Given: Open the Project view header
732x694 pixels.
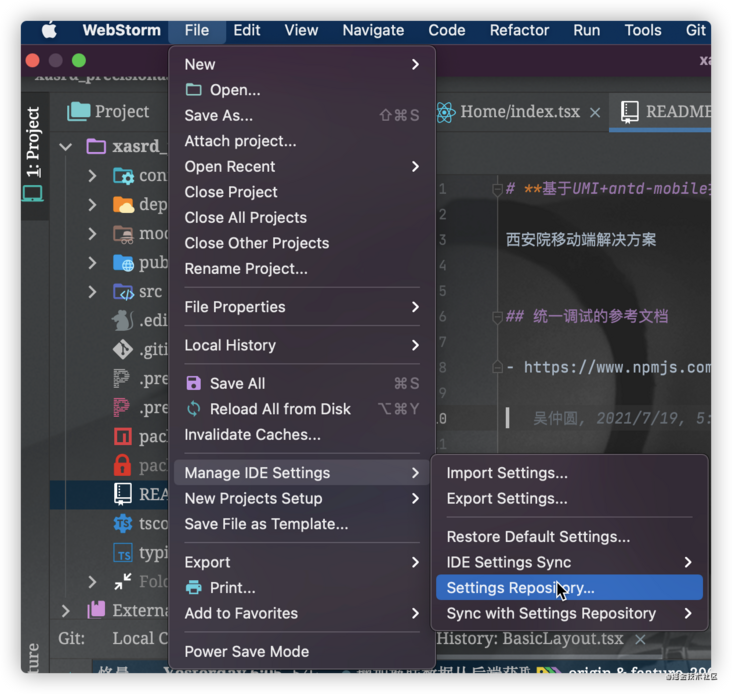Looking at the screenshot, I should [x=109, y=112].
